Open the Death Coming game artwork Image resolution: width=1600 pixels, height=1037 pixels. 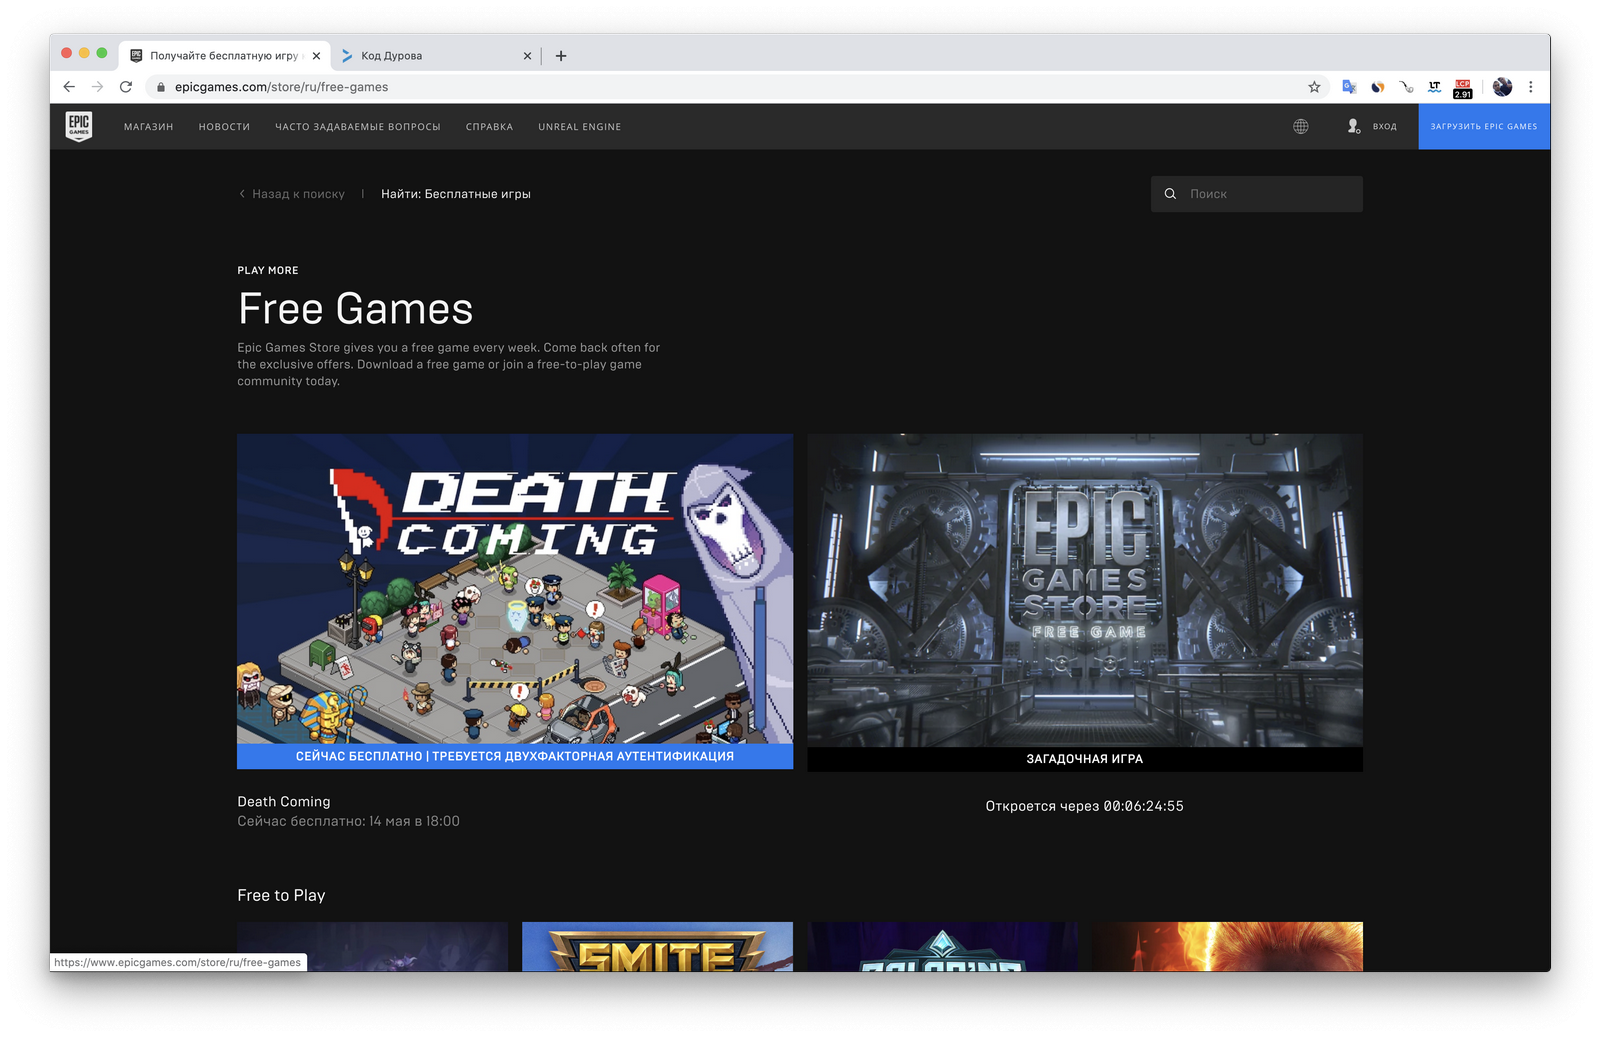515,588
